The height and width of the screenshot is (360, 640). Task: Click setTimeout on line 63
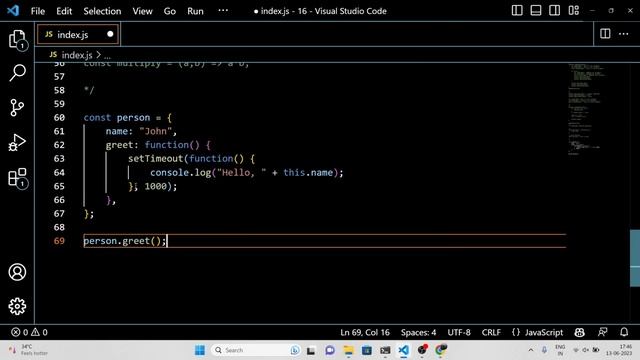tap(156, 158)
